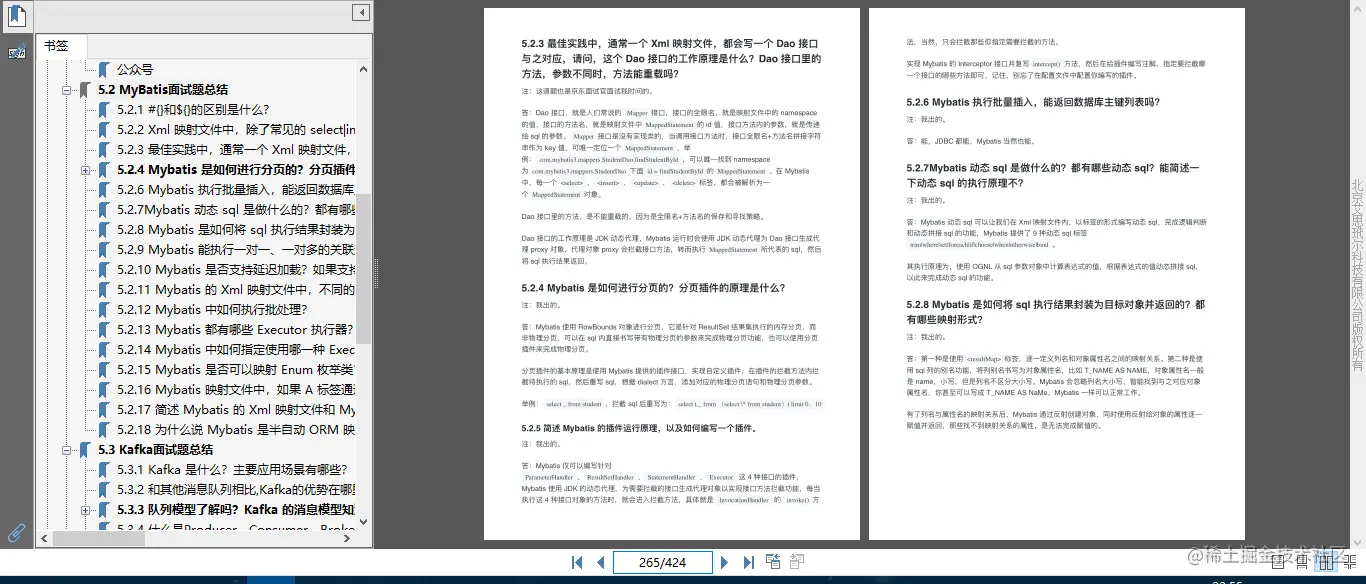This screenshot has height=584, width=1366.
Task: Jump to last page of document
Action: click(748, 563)
